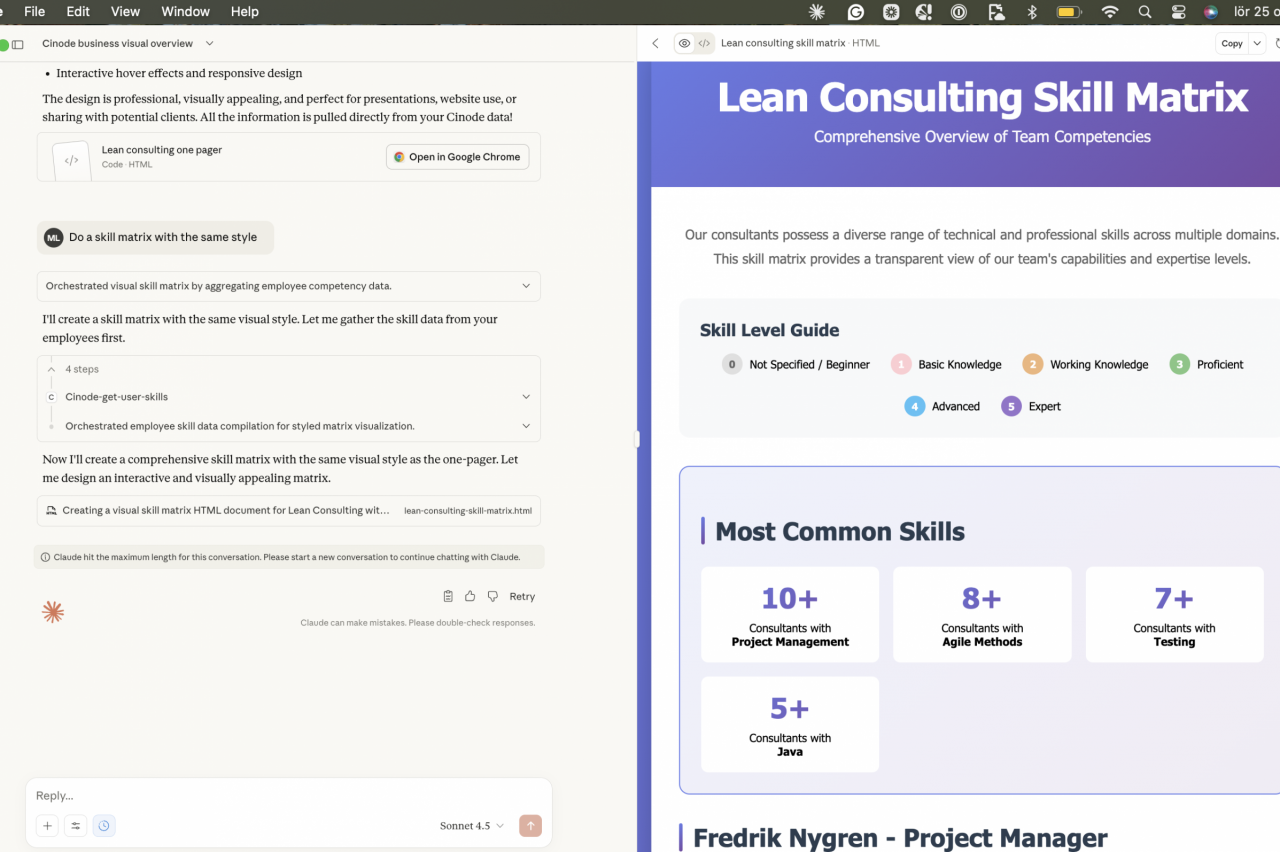Switch artifact to preview eye view
The height and width of the screenshot is (852, 1280).
tap(684, 43)
